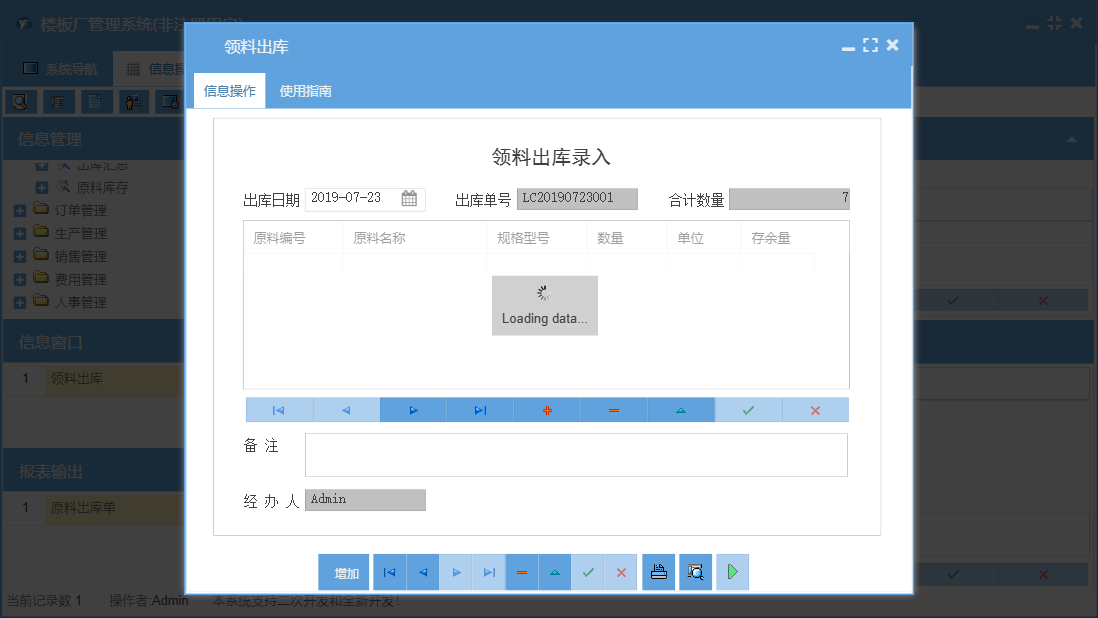
Task: Click inside the 备注 remarks field
Action: (x=576, y=455)
